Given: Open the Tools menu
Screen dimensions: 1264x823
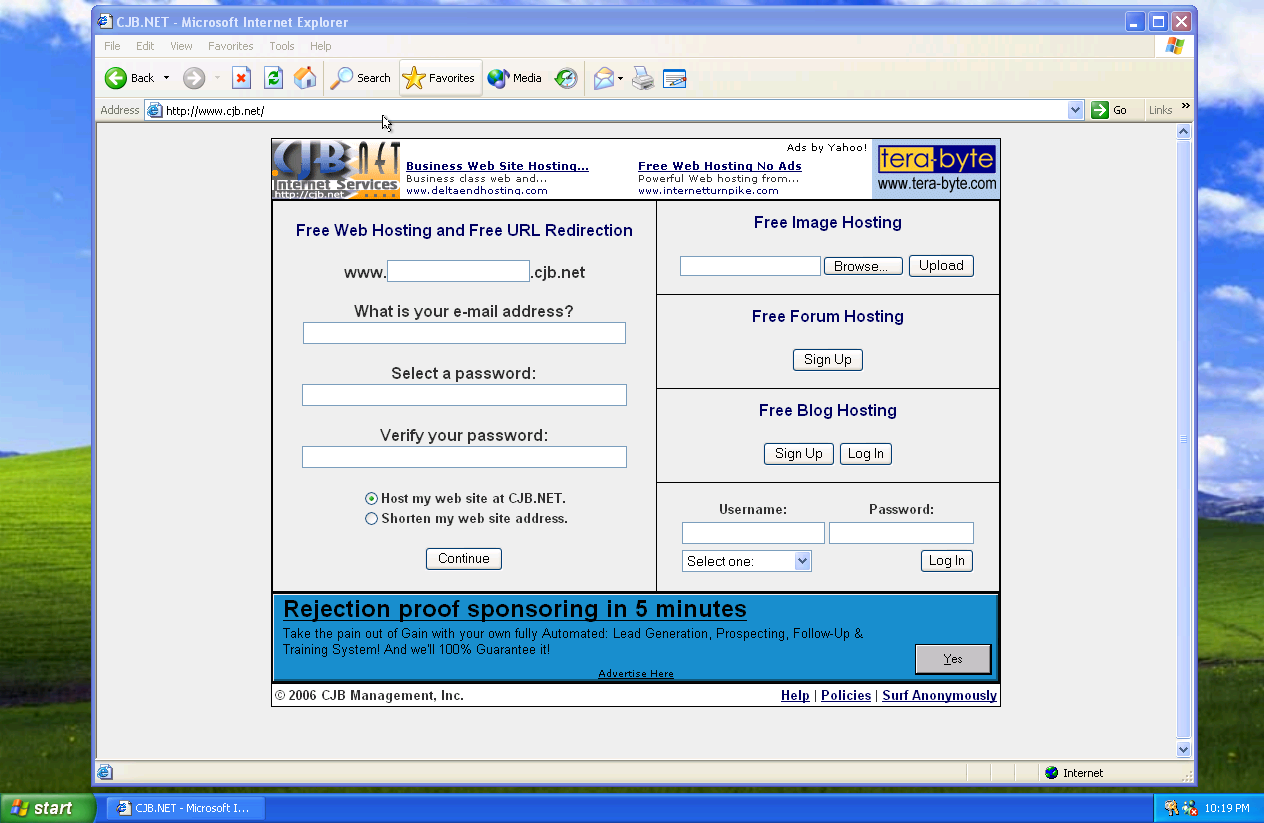Looking at the screenshot, I should click(x=282, y=46).
